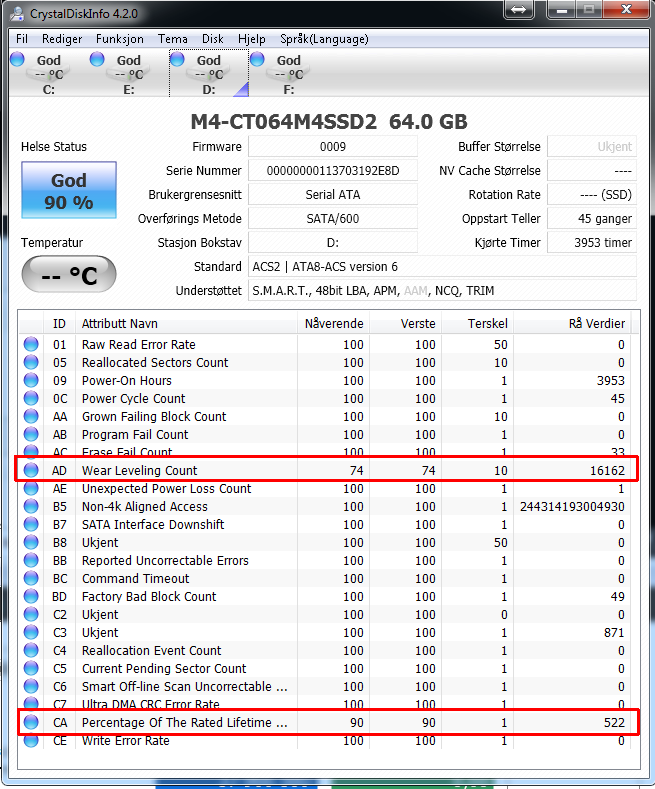
Task: Open the Rediger menu
Action: (62, 39)
